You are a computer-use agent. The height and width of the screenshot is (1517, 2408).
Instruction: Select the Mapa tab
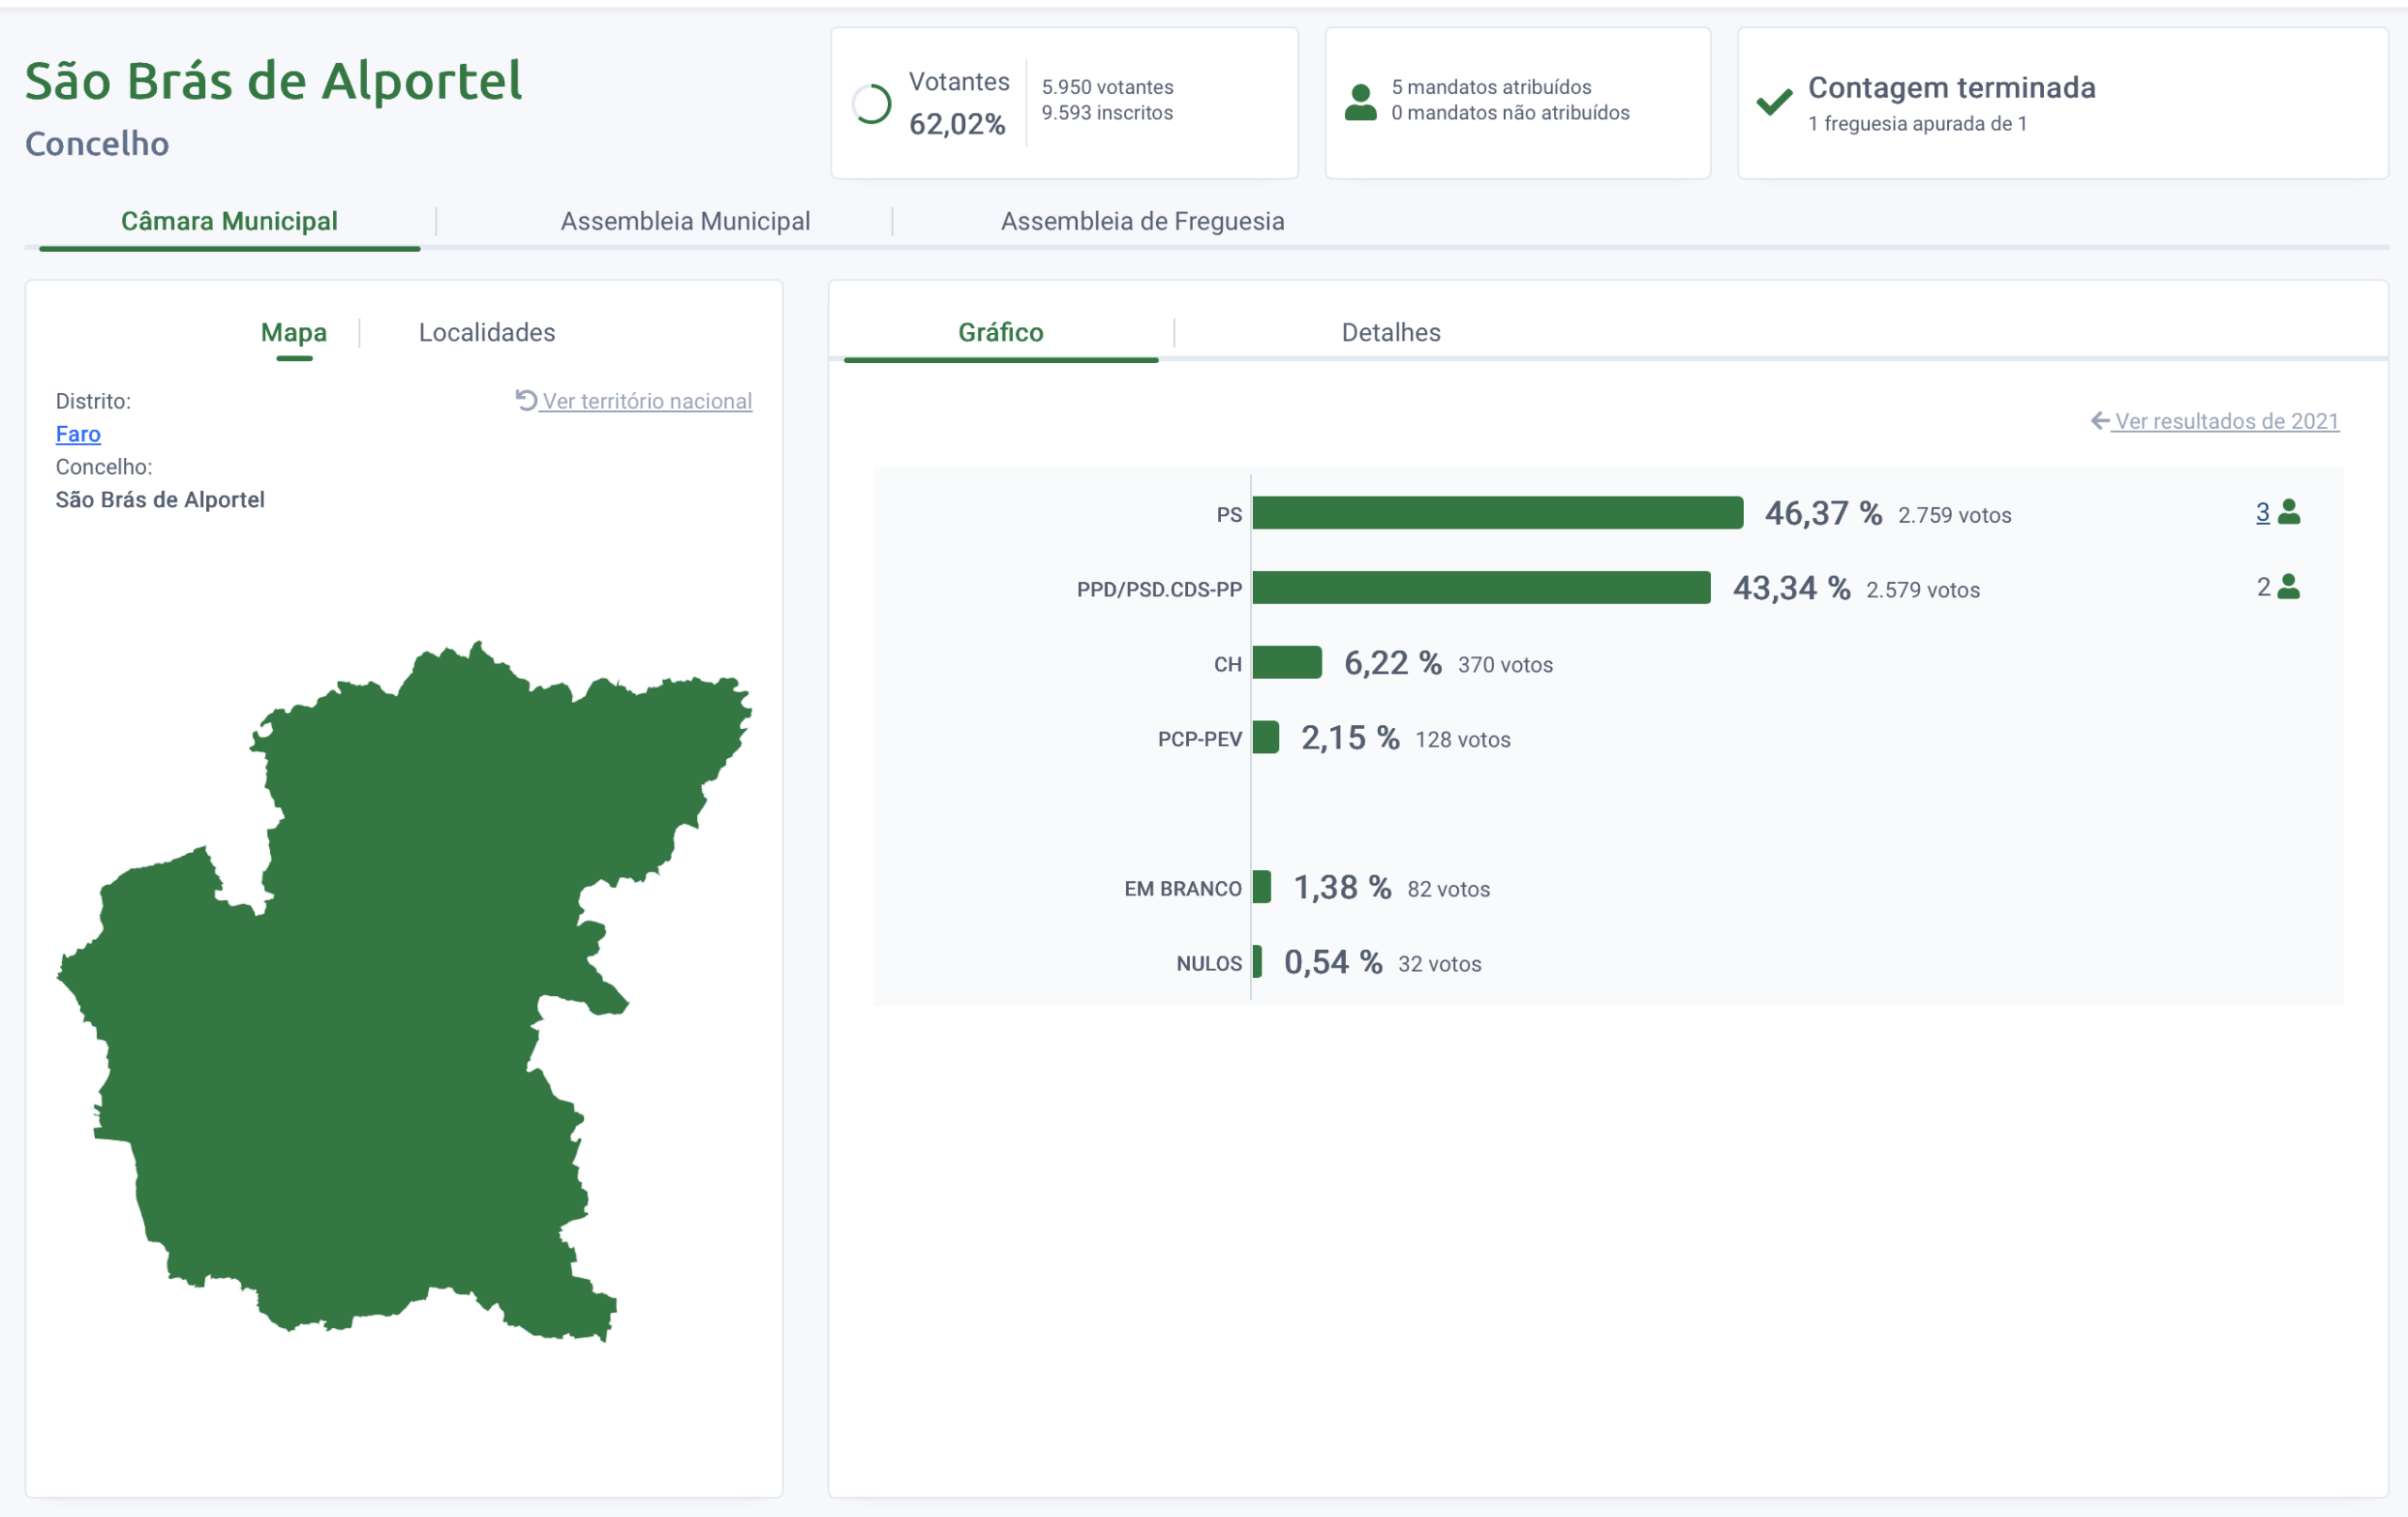click(293, 332)
